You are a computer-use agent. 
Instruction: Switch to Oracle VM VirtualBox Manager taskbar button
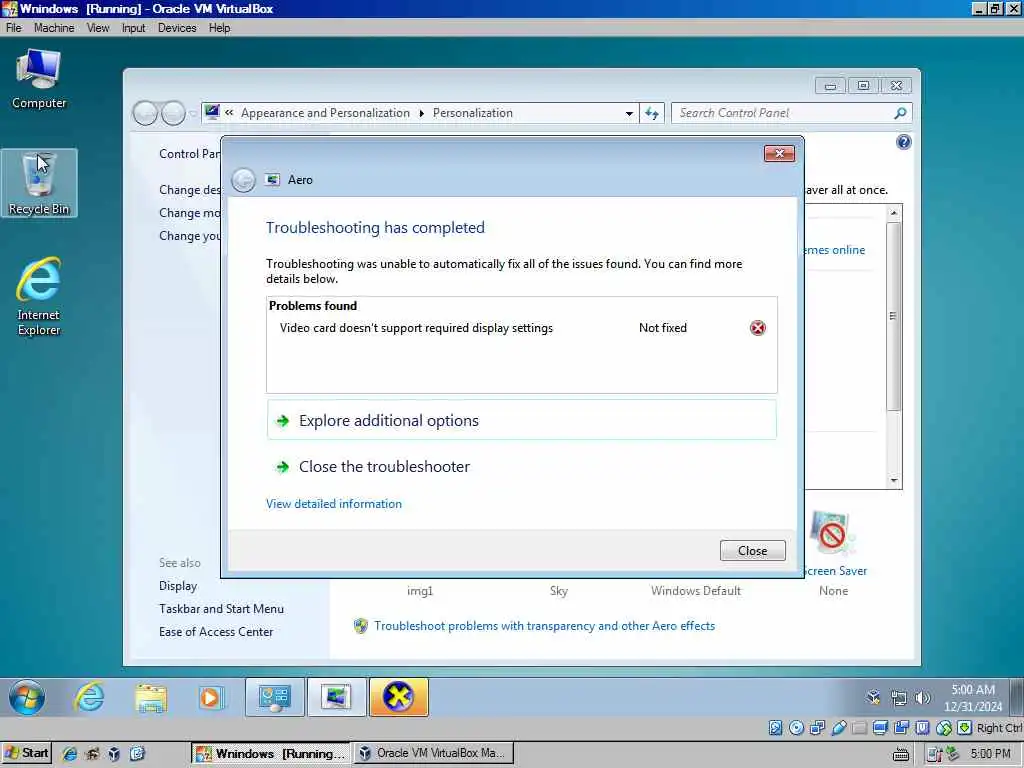pos(434,753)
